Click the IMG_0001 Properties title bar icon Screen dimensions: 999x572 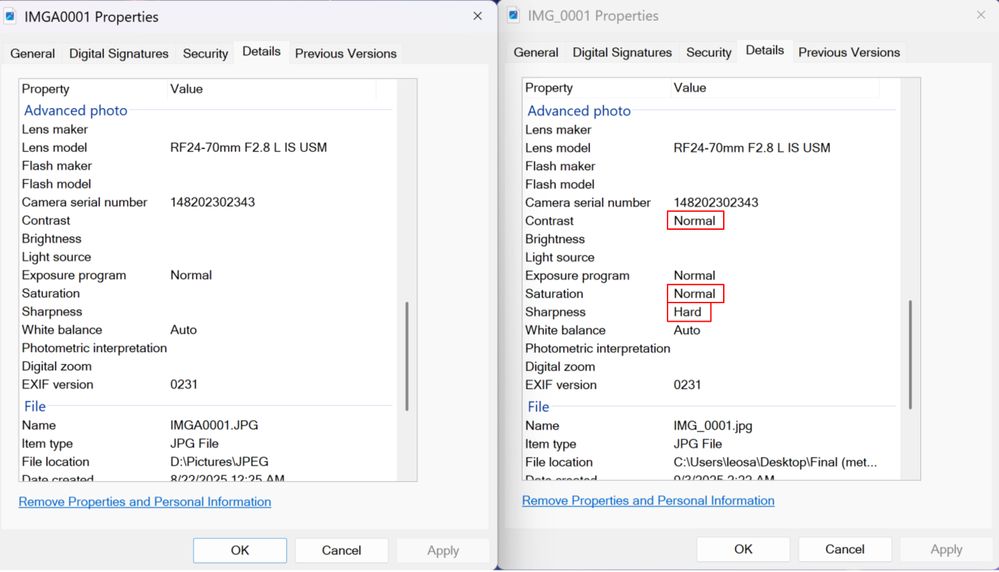pyautogui.click(x=514, y=15)
